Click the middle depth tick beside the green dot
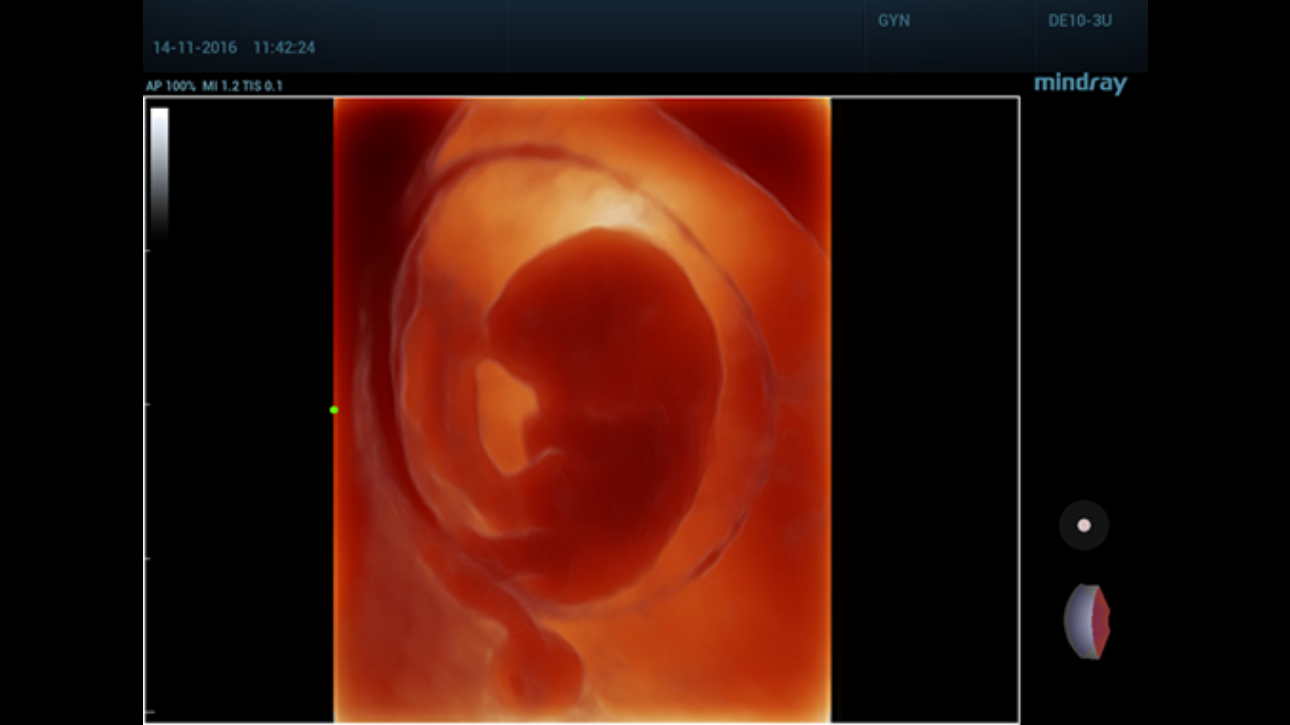This screenshot has height=725, width=1290. pyautogui.click(x=148, y=405)
